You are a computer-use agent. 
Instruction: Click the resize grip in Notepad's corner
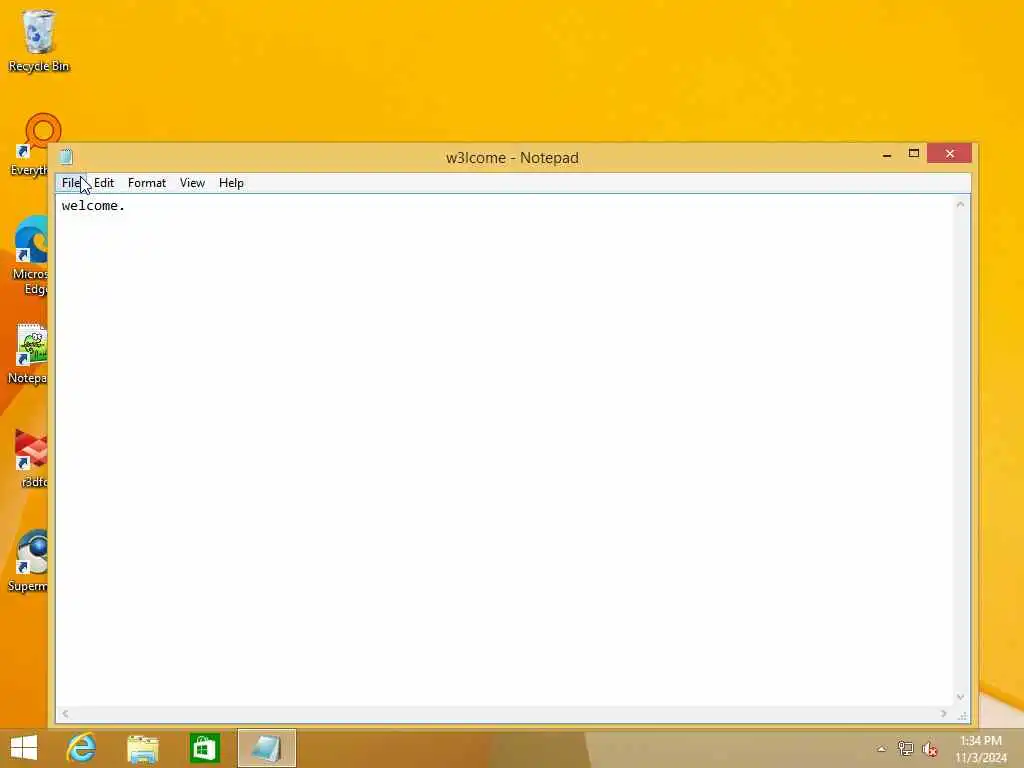click(x=963, y=716)
